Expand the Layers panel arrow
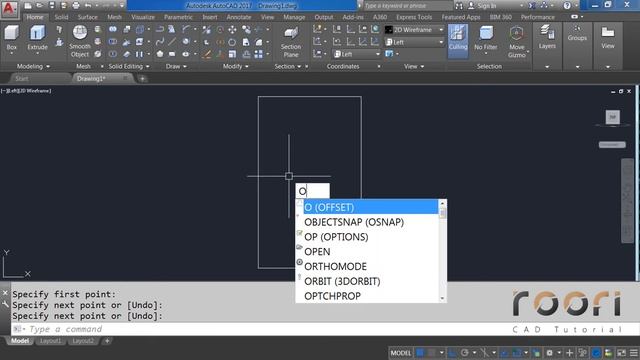Viewport: 640px width, 360px height. coord(547,67)
